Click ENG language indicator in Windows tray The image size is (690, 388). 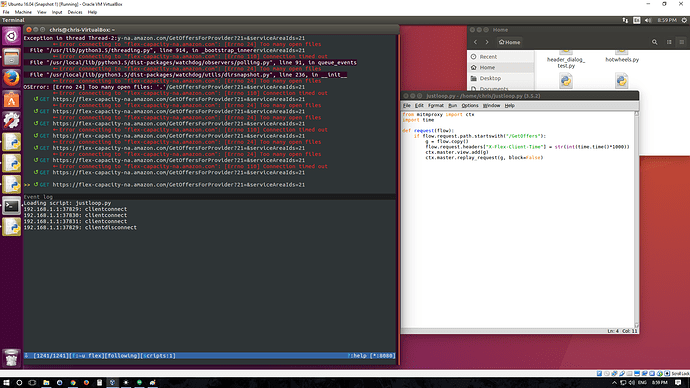pyautogui.click(x=642, y=383)
